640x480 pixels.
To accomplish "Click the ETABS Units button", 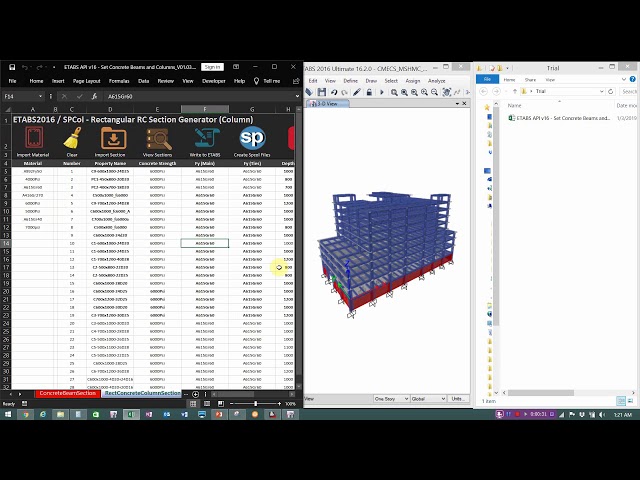I will click(x=458, y=399).
